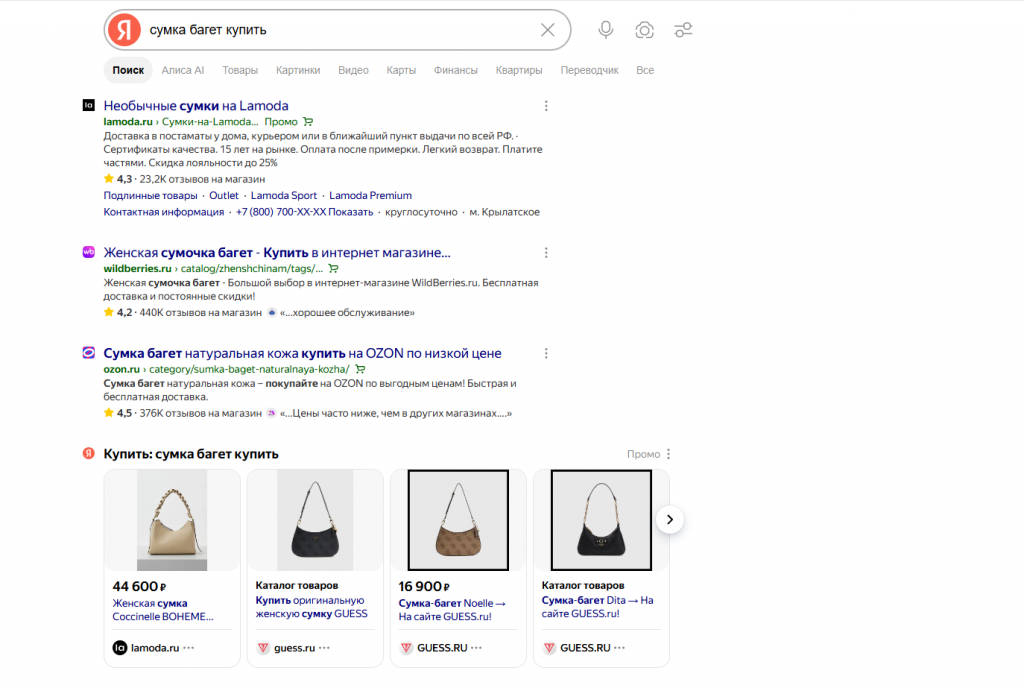1024x688 pixels.
Task: Open brown Noelle bag thumbnail
Action: pyautogui.click(x=458, y=520)
